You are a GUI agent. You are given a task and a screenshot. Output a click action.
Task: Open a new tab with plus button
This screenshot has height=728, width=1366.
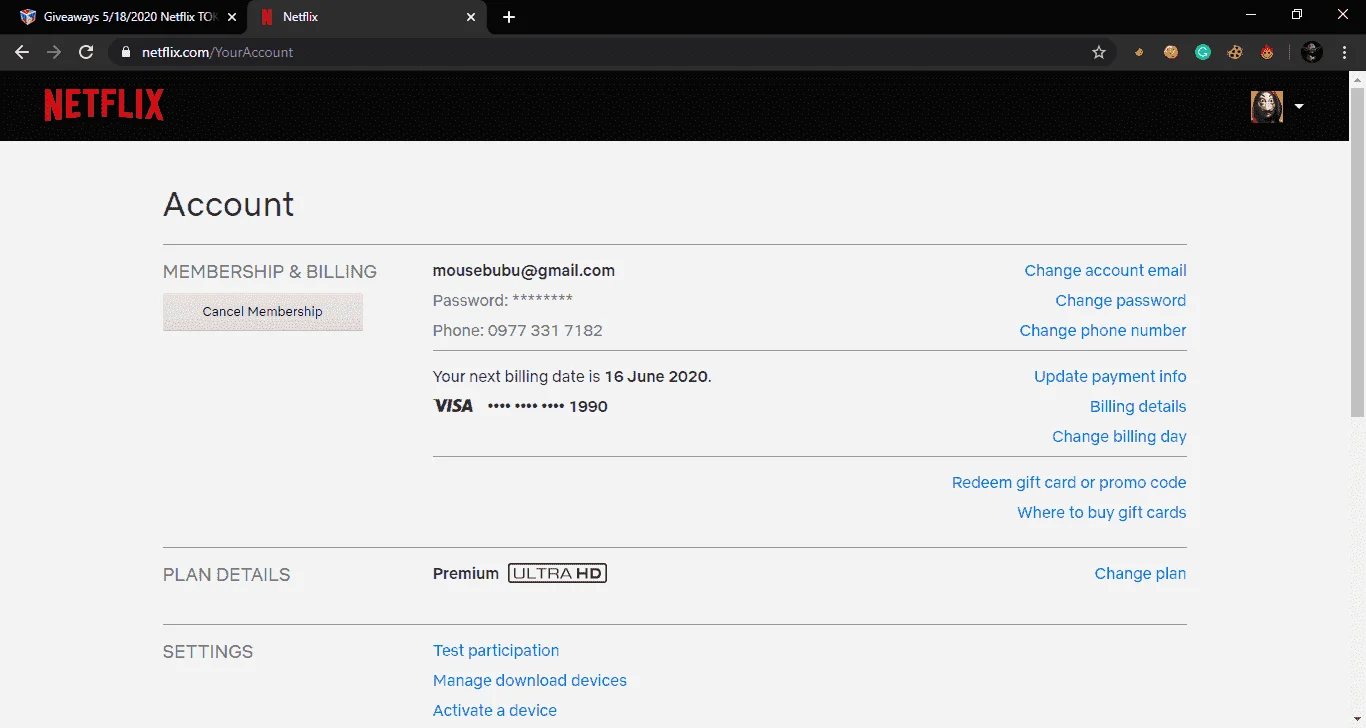coord(509,17)
